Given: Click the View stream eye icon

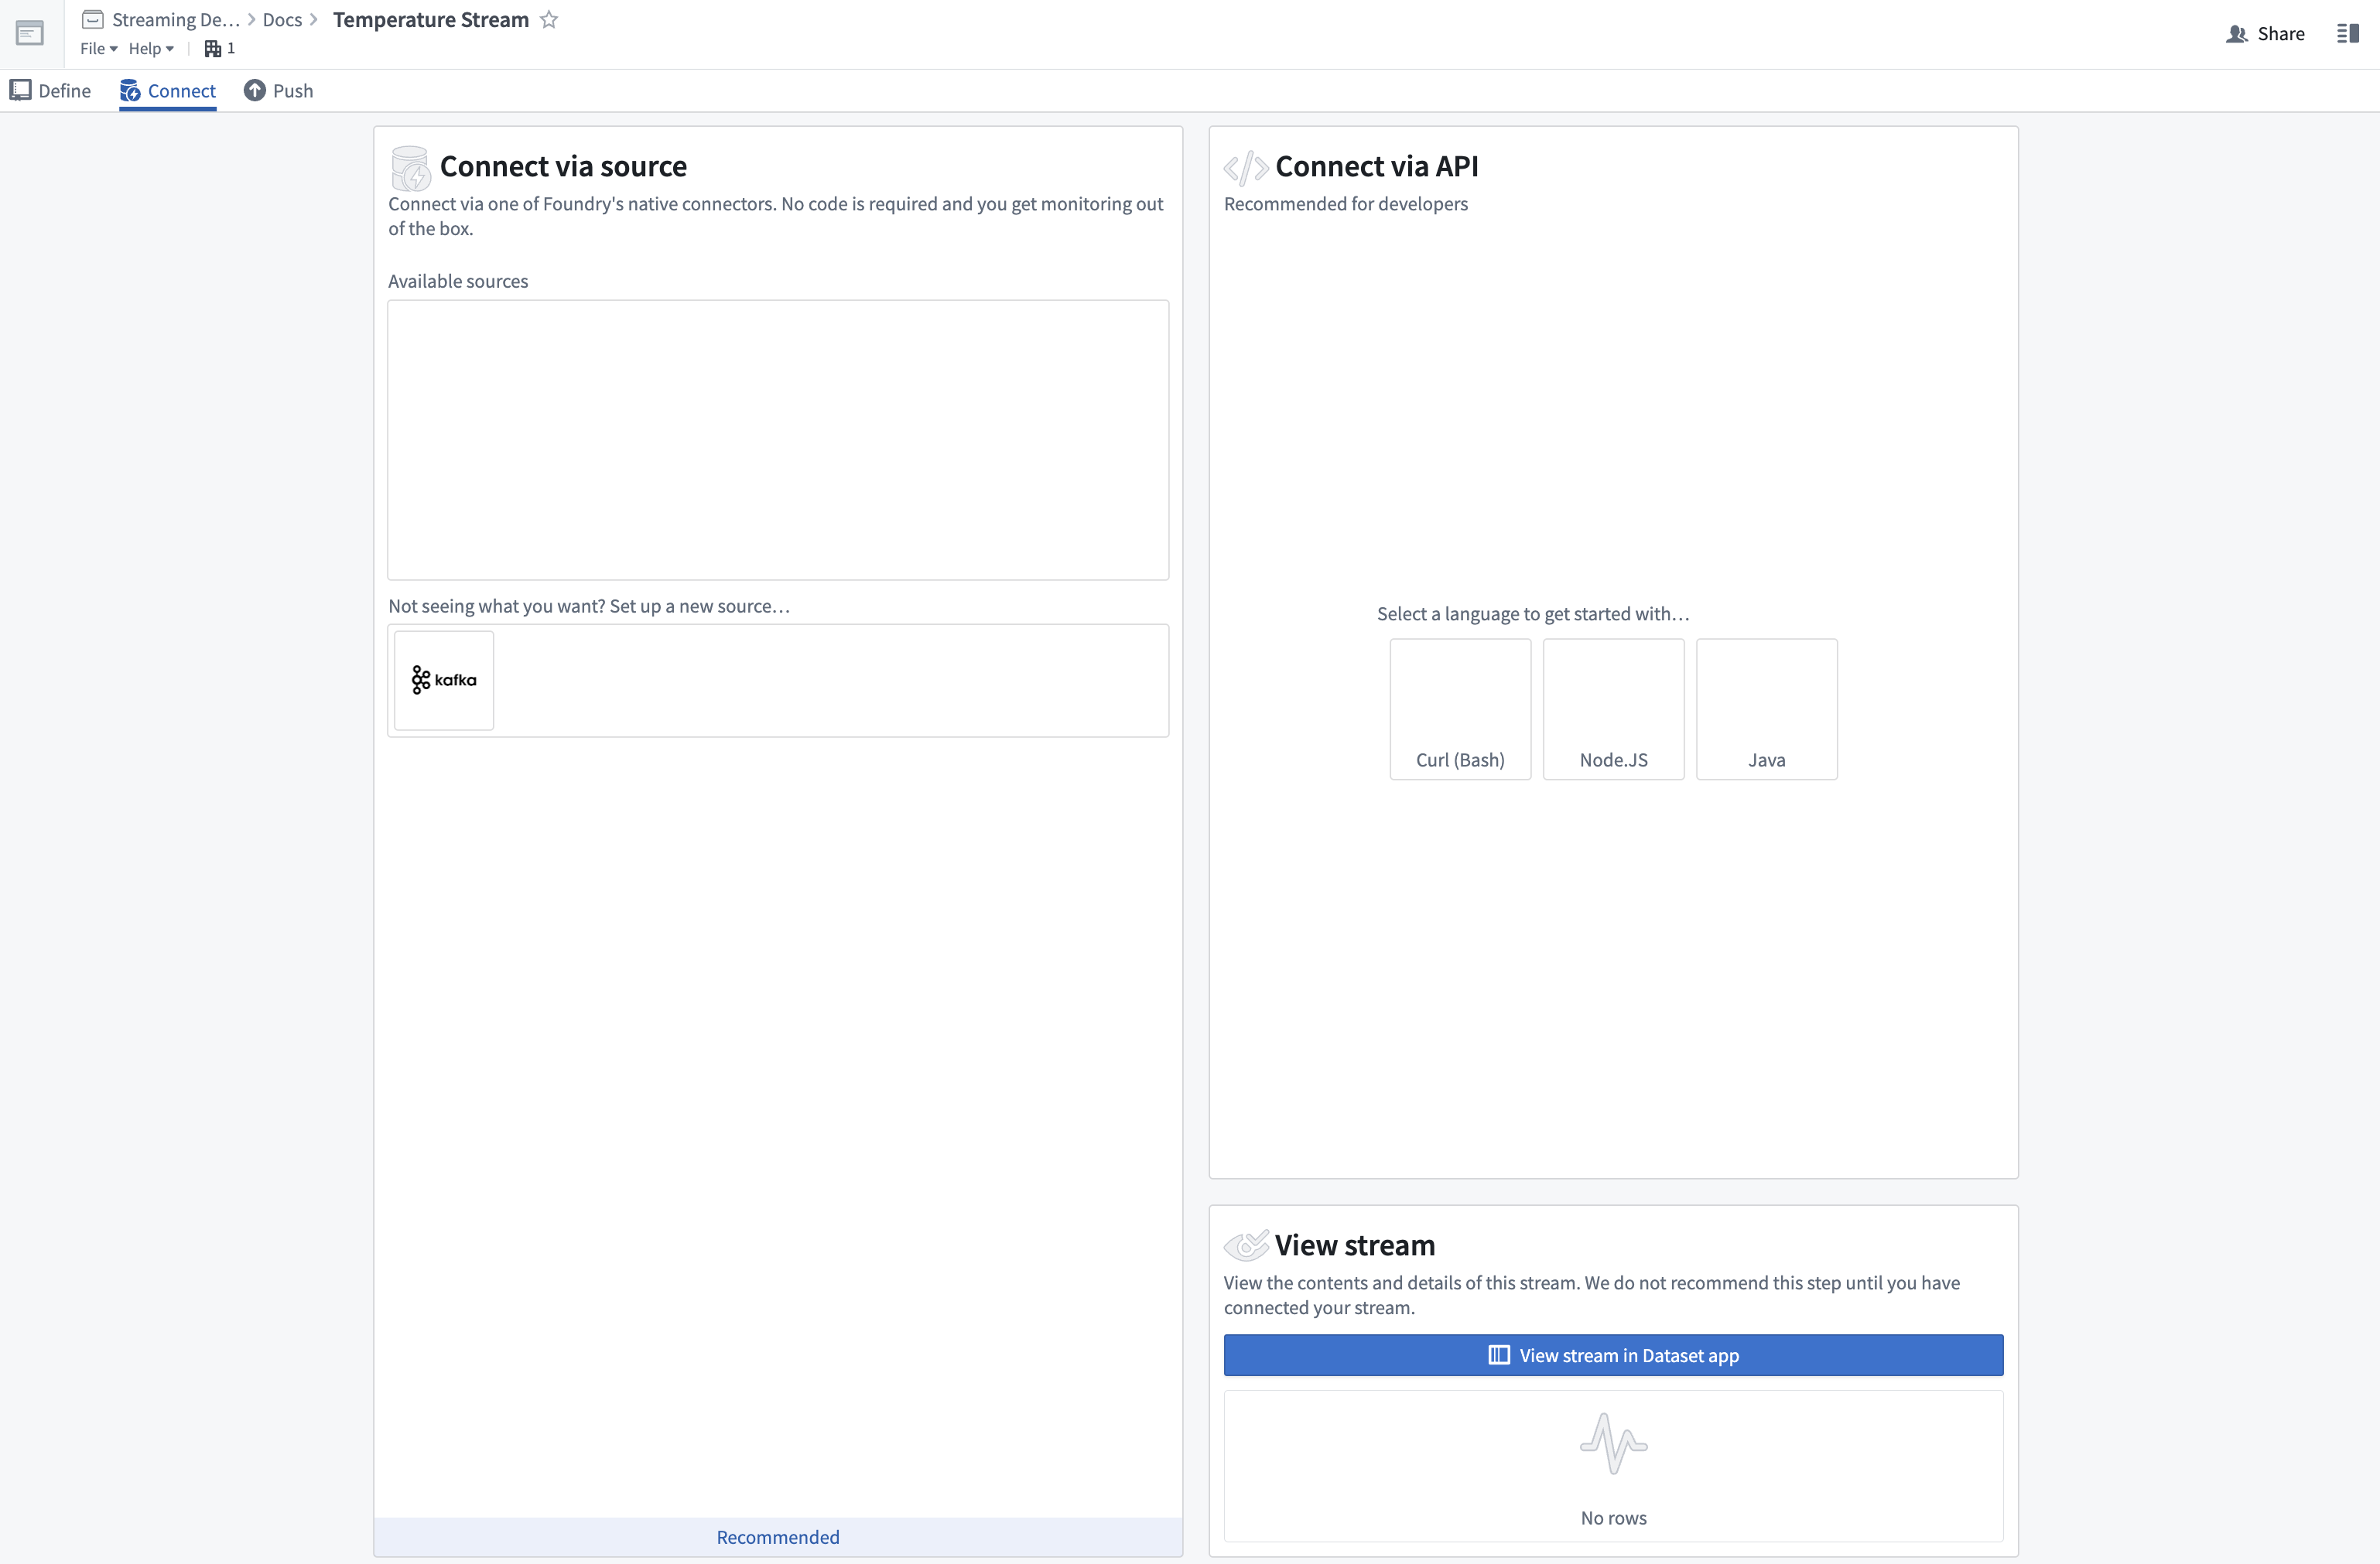Looking at the screenshot, I should tap(1247, 1245).
